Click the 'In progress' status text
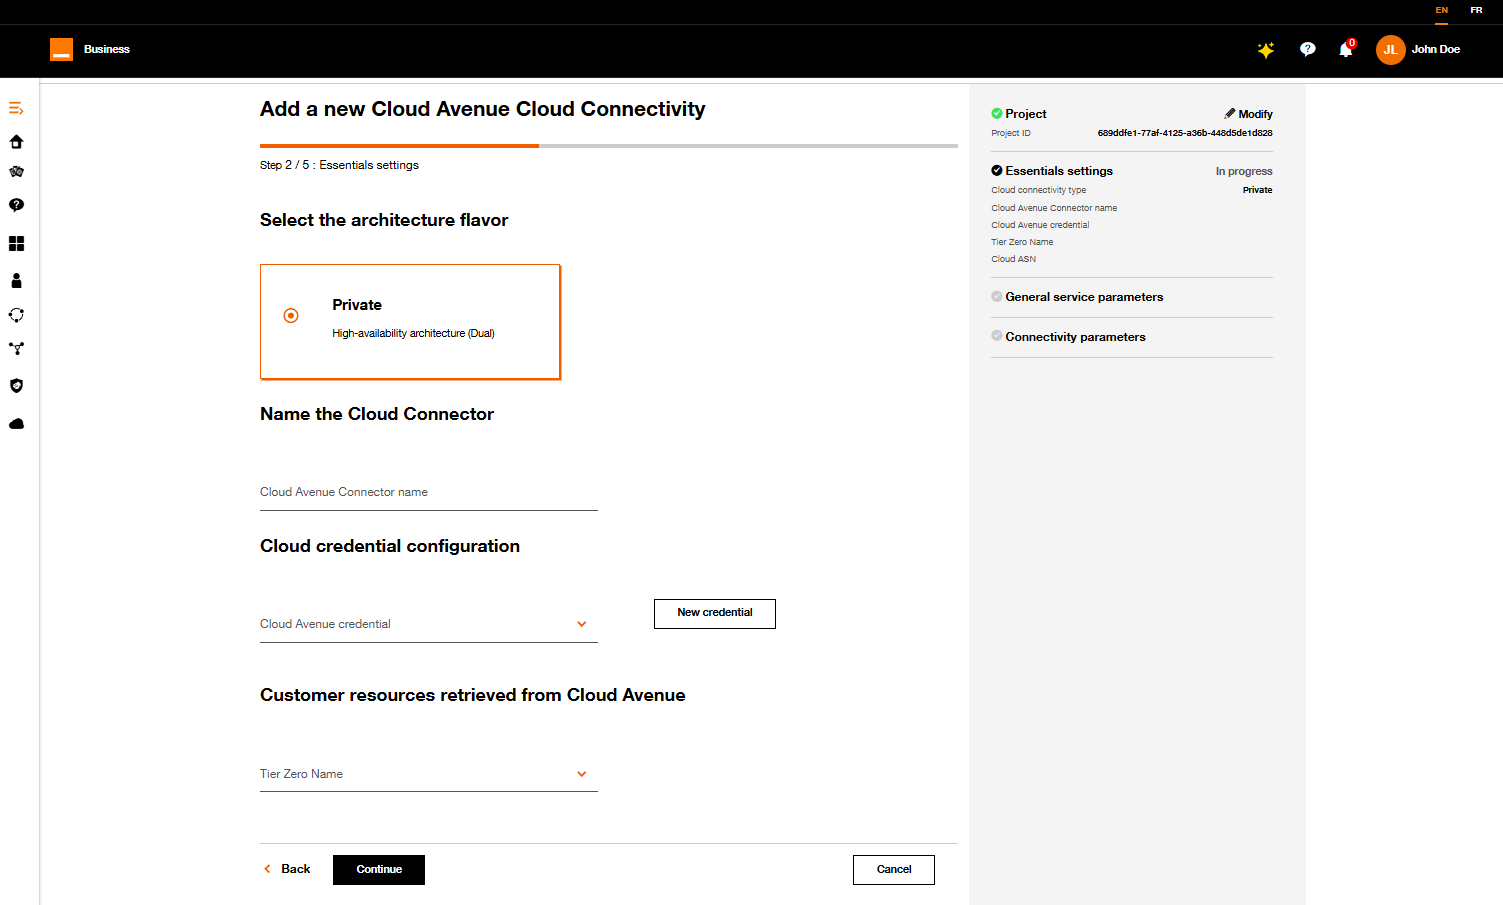This screenshot has height=905, width=1503. click(1244, 171)
